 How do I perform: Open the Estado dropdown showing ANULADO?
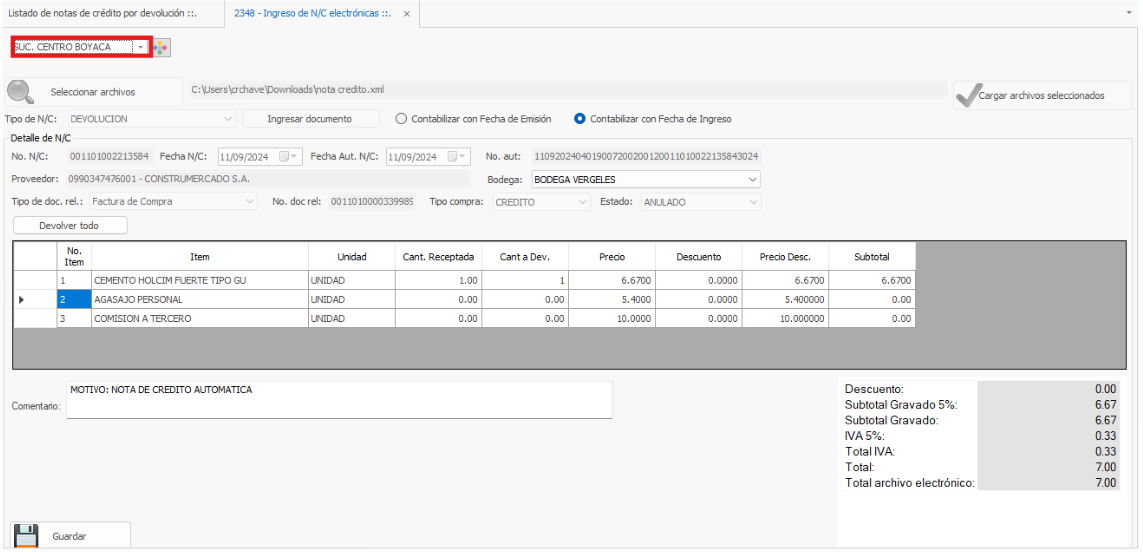point(752,202)
